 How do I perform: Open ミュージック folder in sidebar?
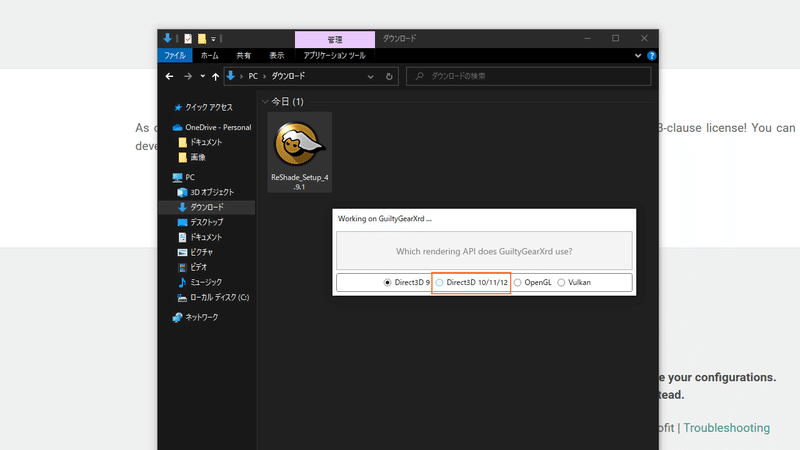pyautogui.click(x=199, y=282)
